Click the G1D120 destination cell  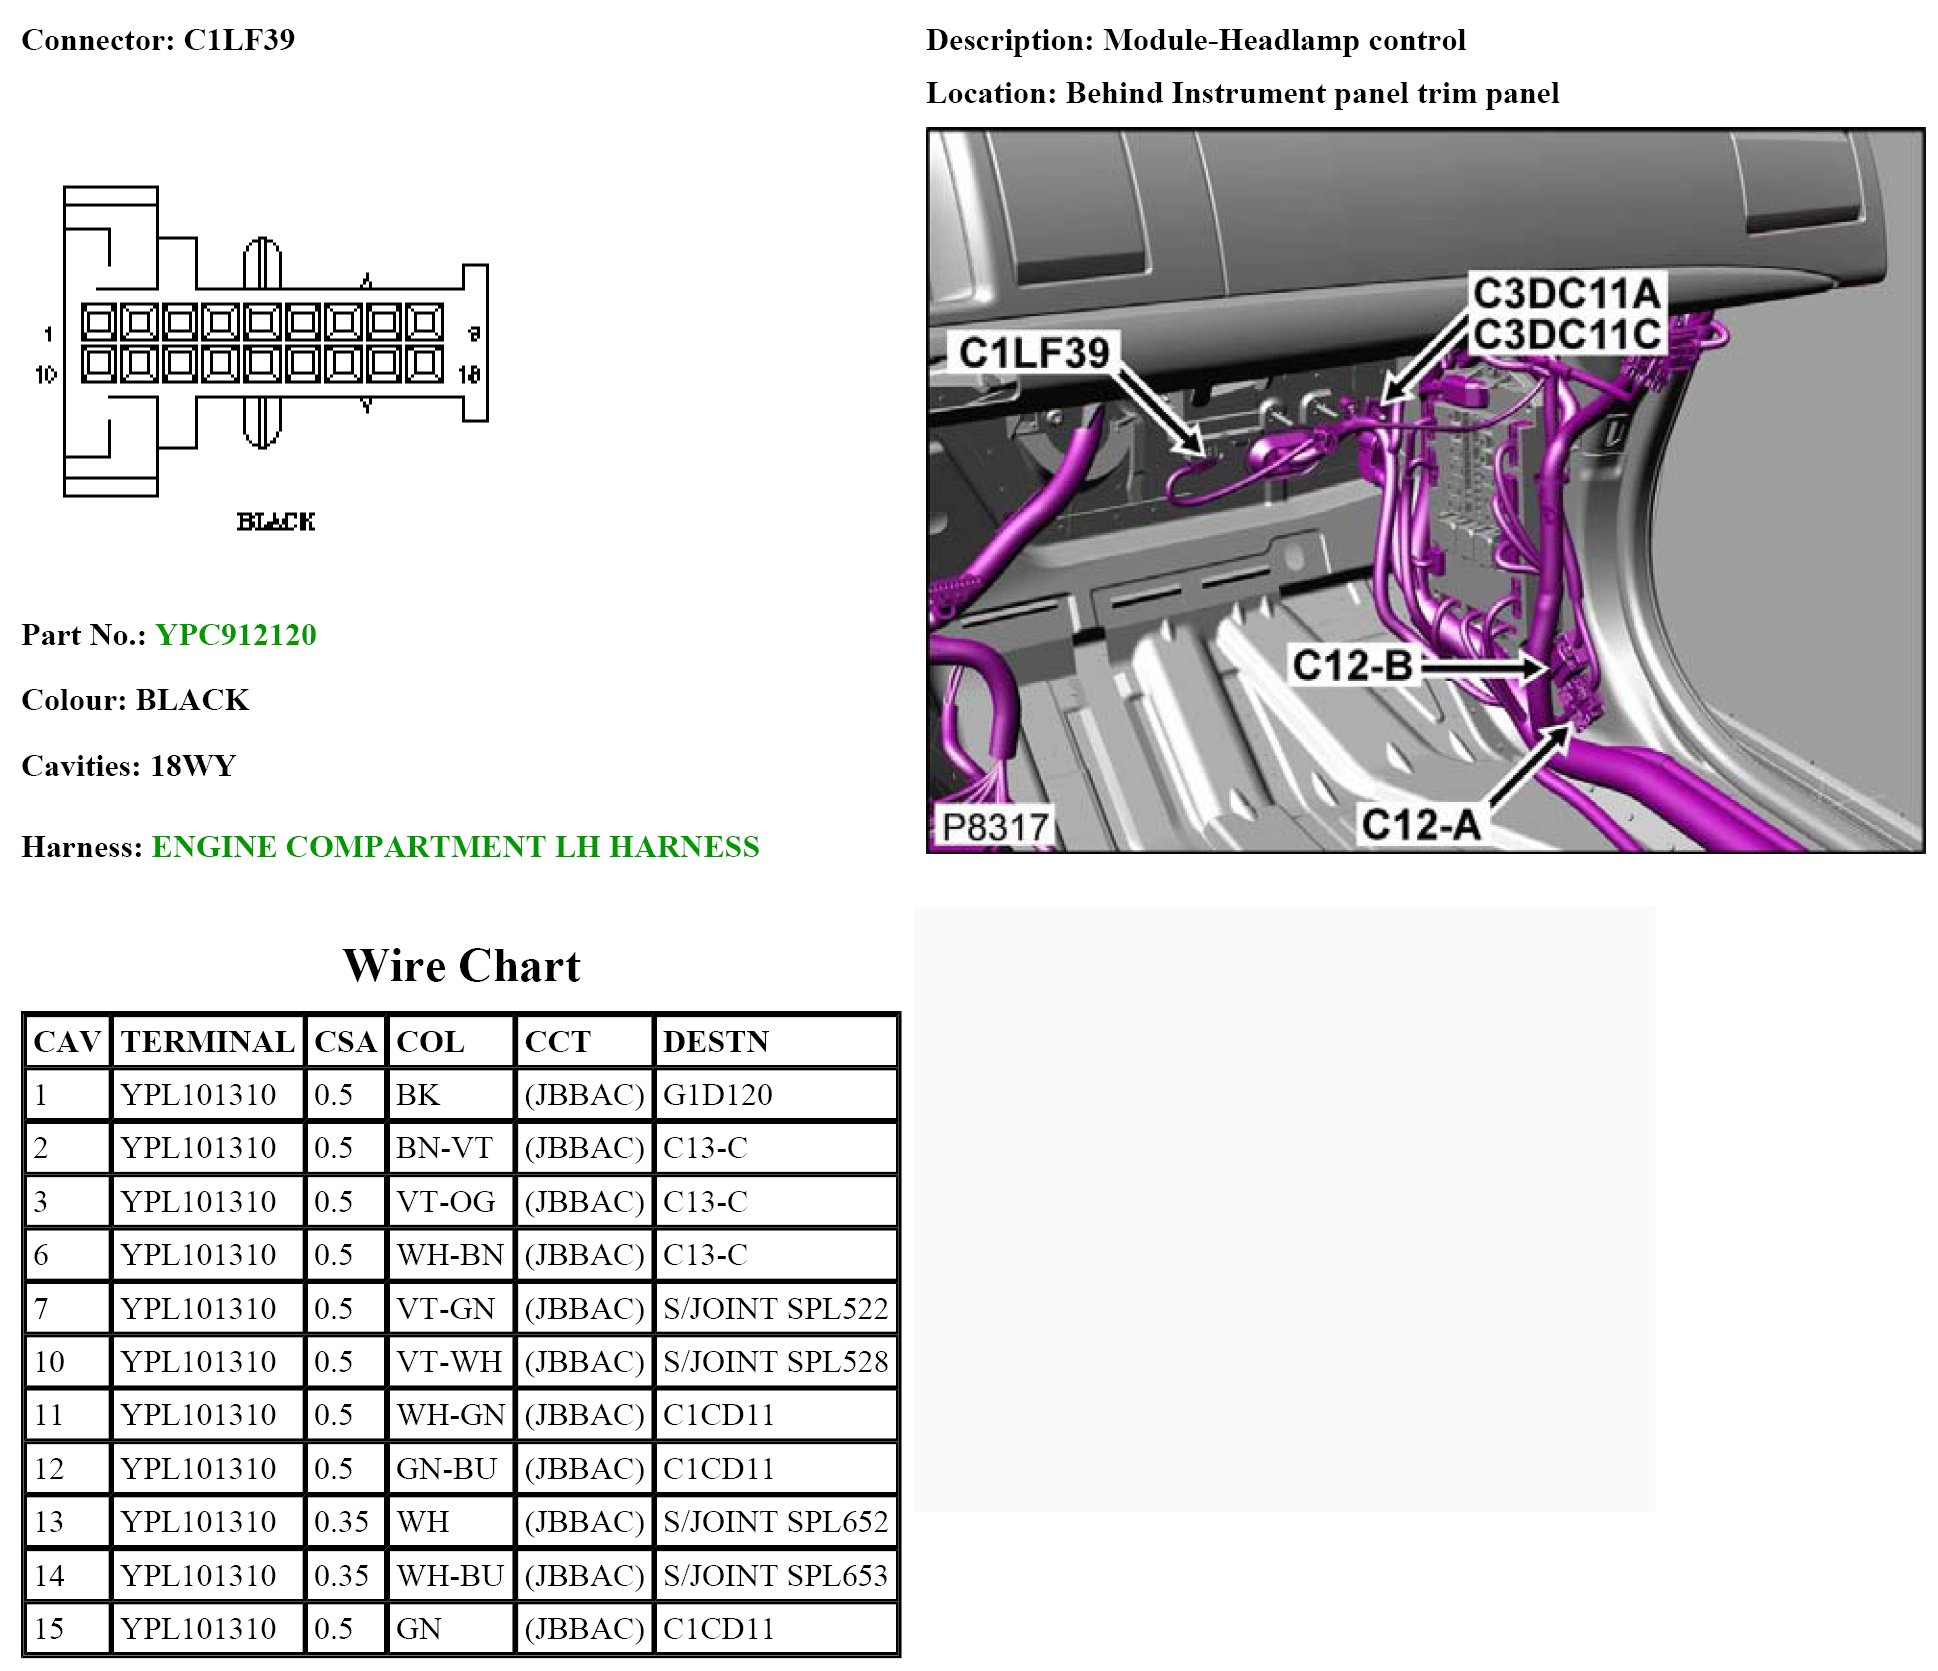(x=718, y=1095)
